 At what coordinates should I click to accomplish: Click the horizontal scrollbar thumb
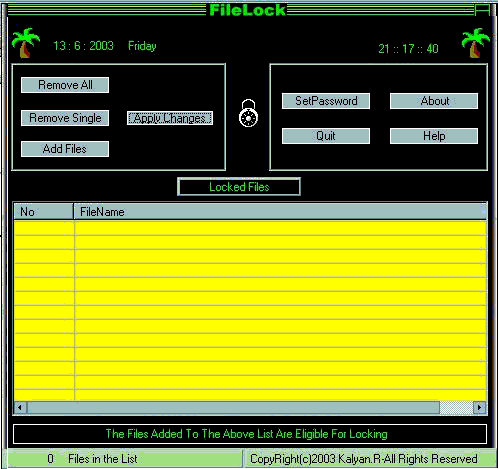point(233,407)
